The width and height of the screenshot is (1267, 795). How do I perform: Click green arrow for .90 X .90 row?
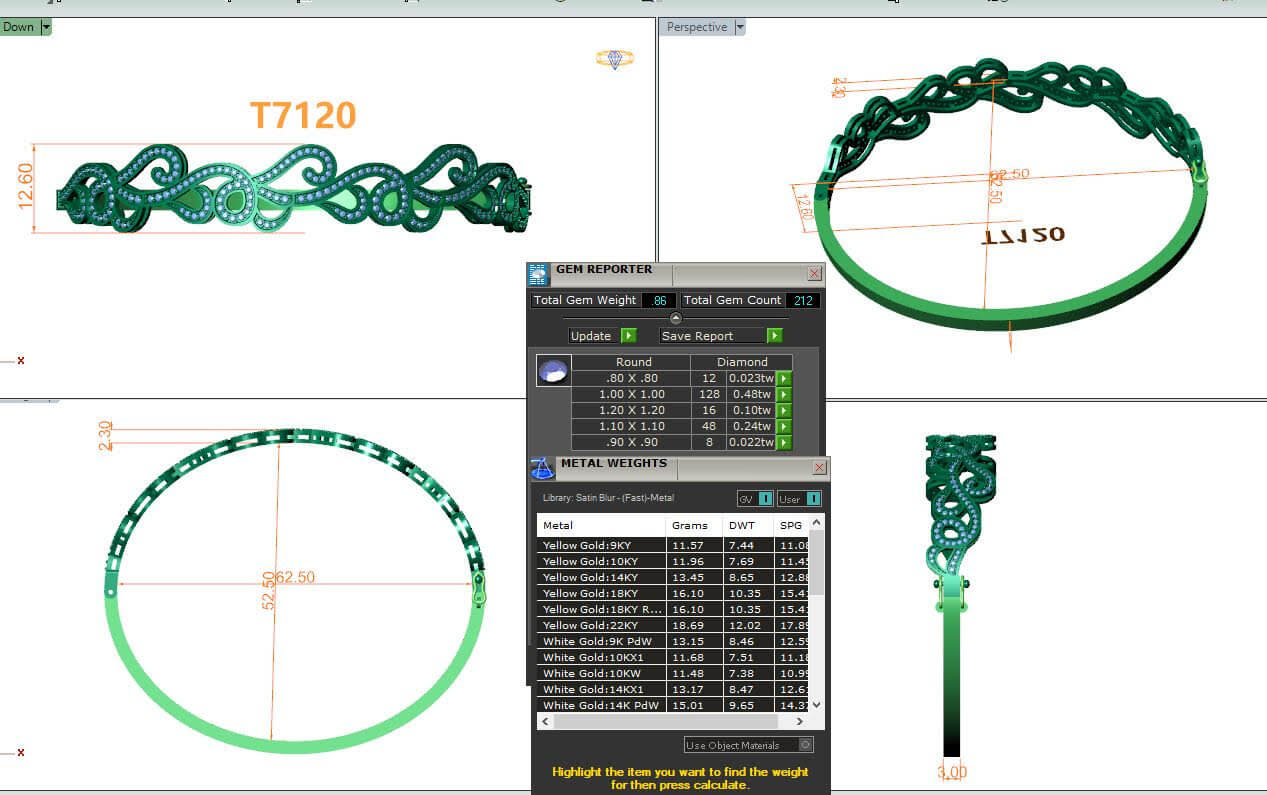tap(784, 442)
